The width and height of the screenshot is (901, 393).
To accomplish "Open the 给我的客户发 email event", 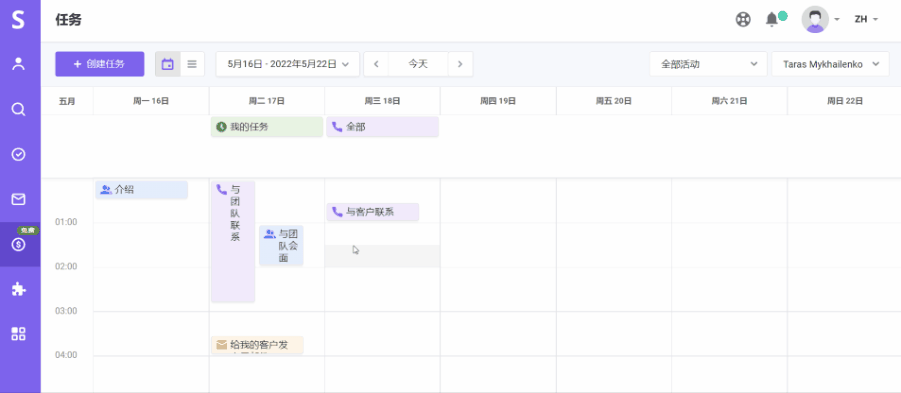I will 257,345.
